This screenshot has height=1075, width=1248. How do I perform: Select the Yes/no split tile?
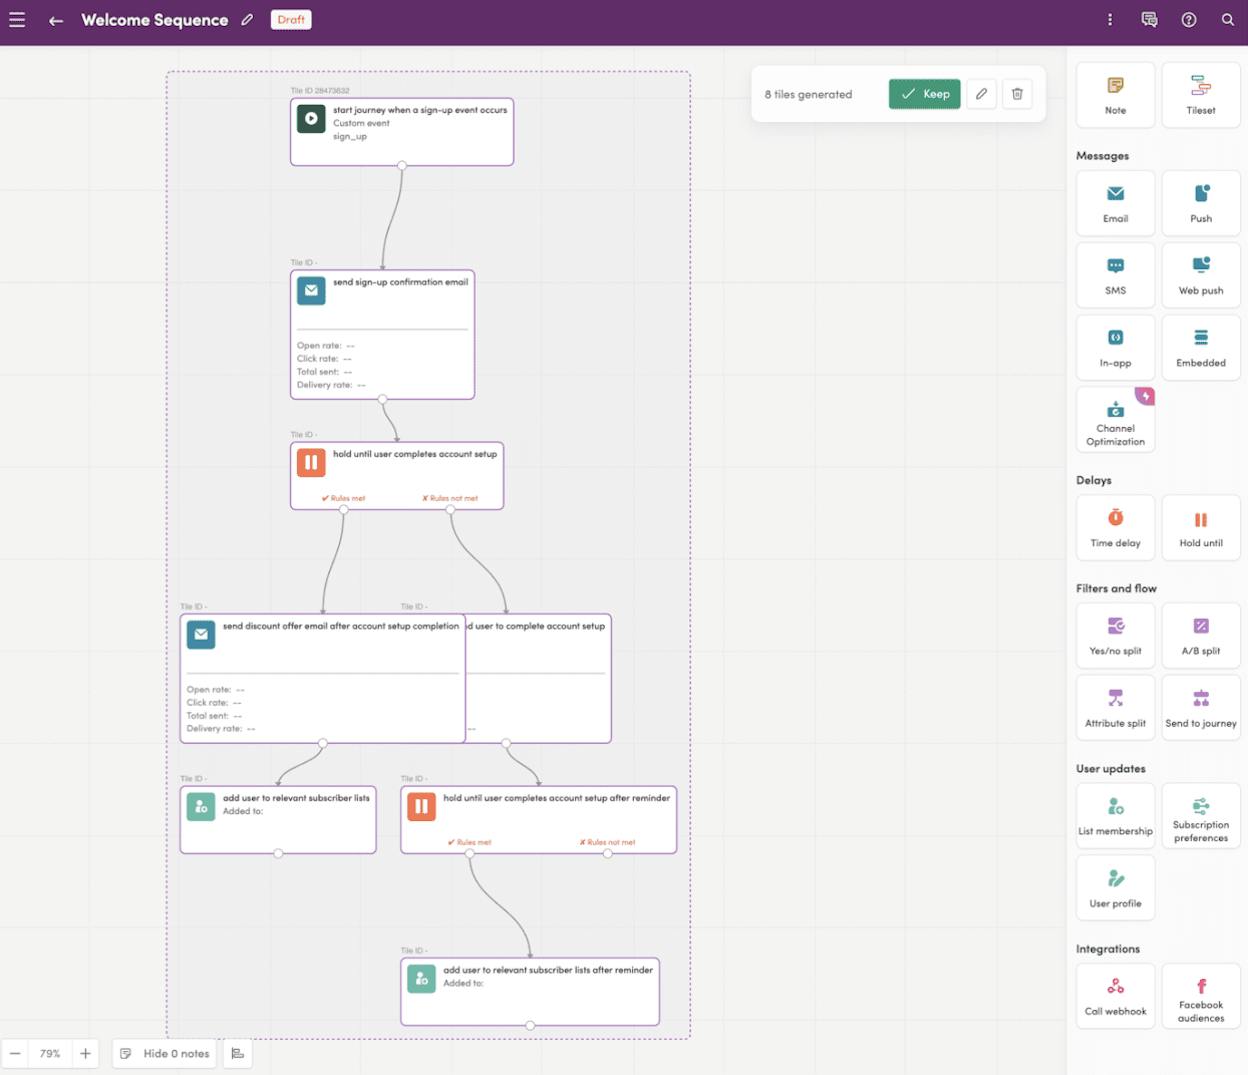click(x=1115, y=636)
